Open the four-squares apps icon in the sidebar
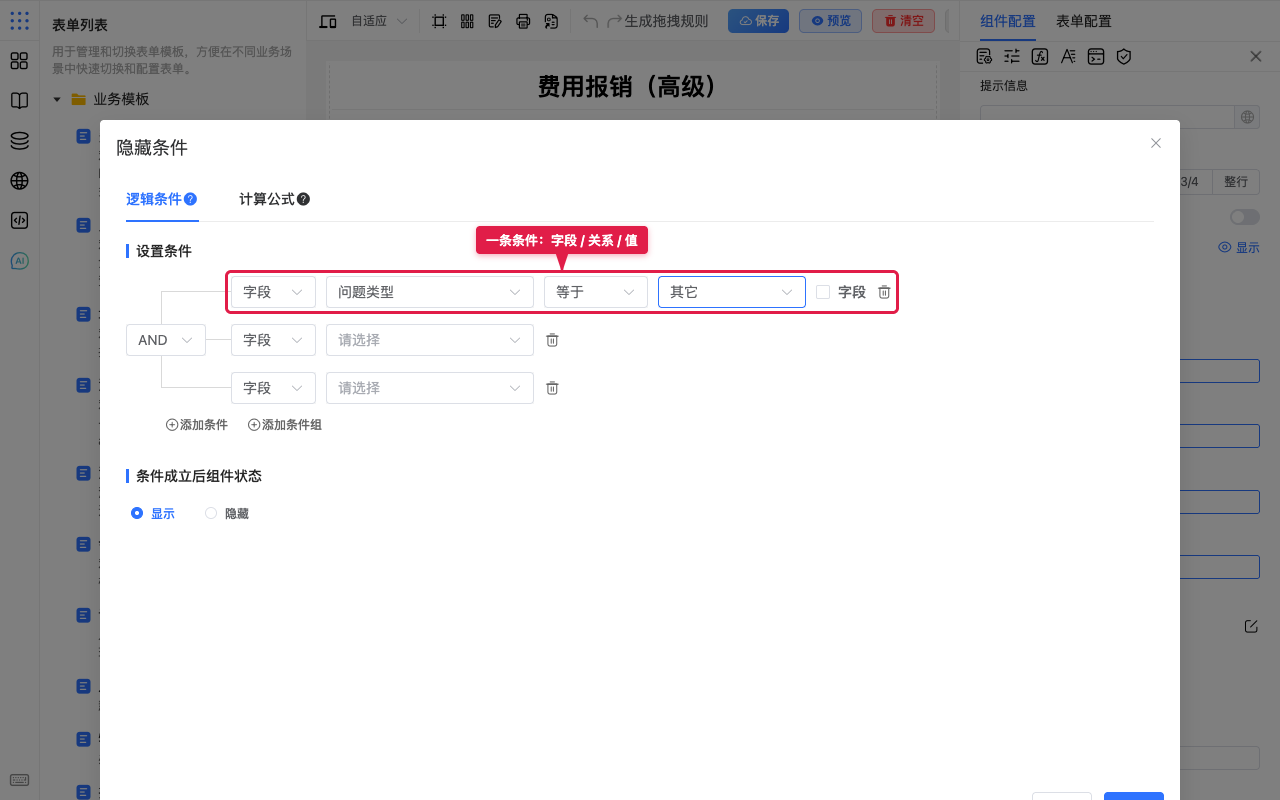The width and height of the screenshot is (1280, 800). point(19,61)
